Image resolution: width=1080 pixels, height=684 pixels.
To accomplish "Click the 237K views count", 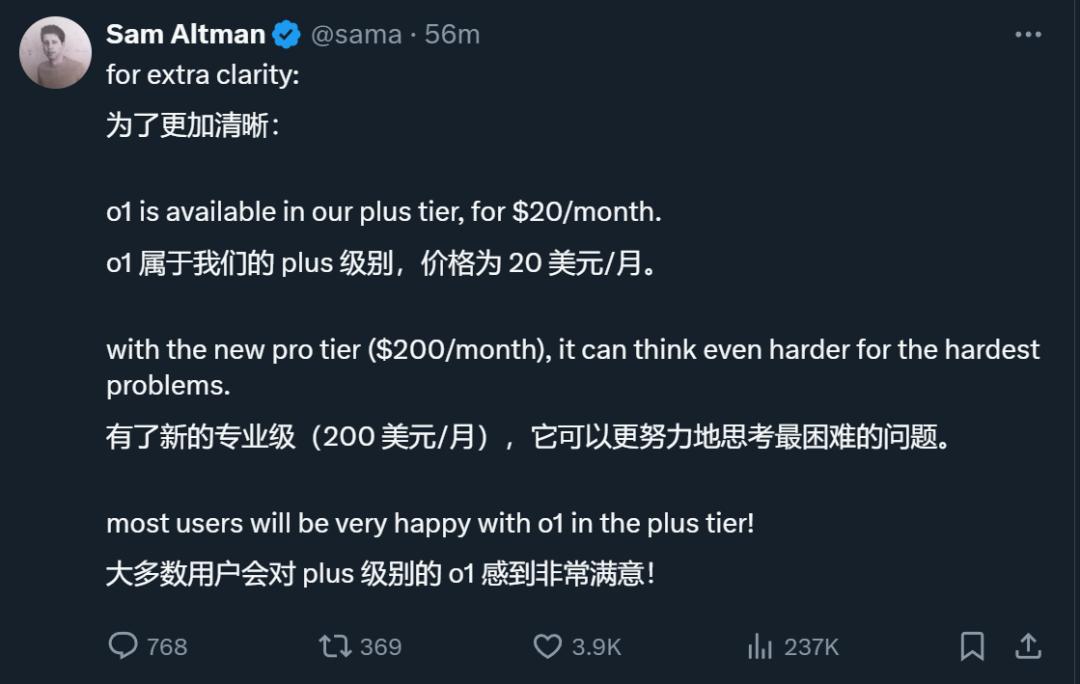I will 810,646.
